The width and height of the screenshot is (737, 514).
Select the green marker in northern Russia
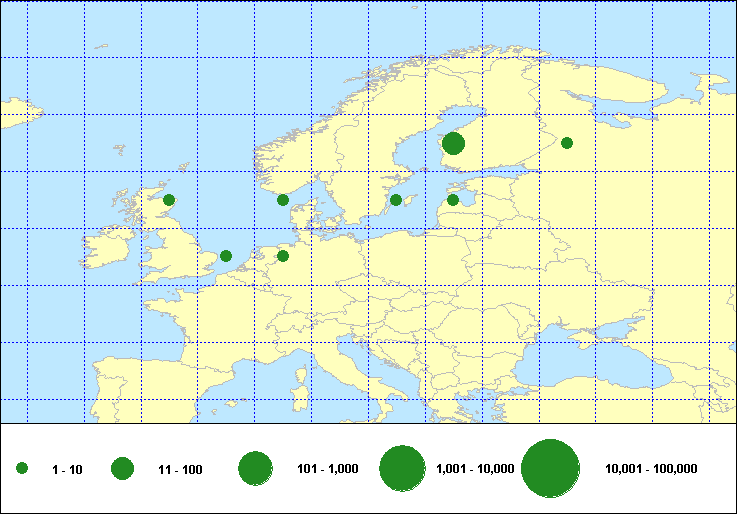tap(567, 143)
